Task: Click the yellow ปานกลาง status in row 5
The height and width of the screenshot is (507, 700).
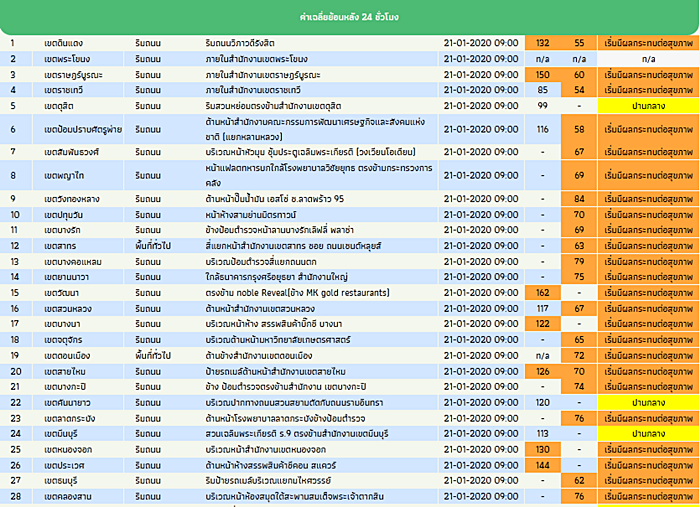Action: (648, 105)
